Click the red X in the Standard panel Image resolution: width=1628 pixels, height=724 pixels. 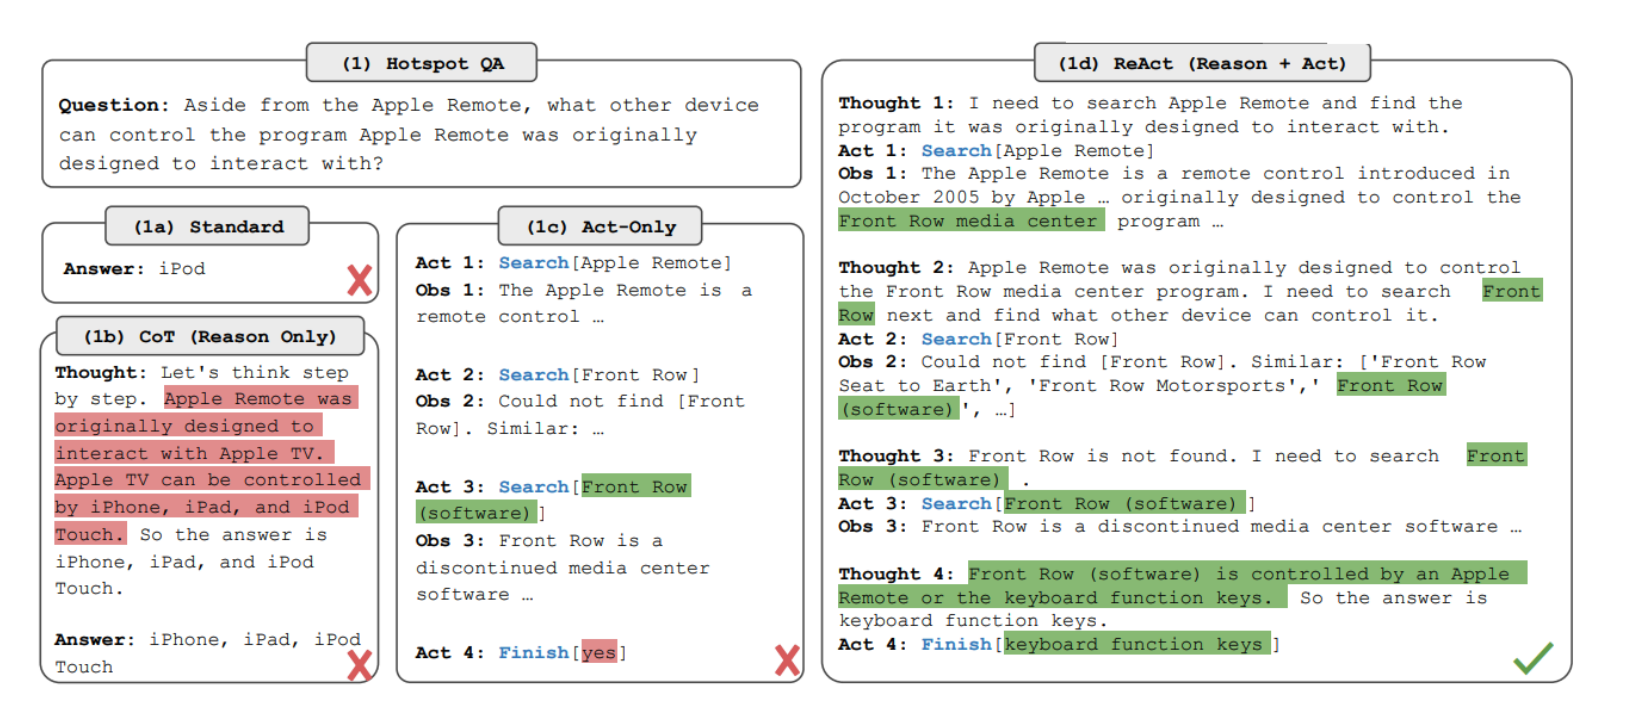click(x=360, y=280)
